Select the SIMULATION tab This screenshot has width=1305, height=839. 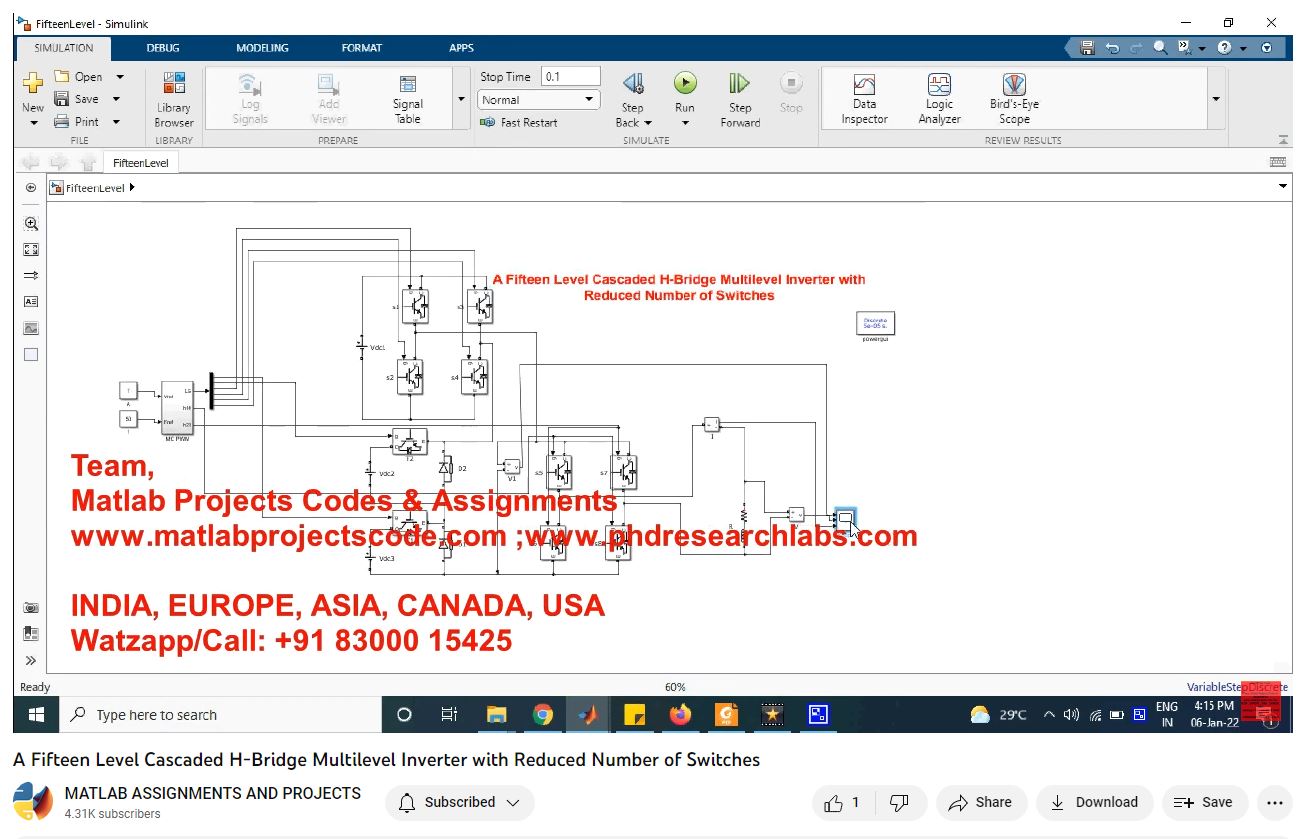63,48
